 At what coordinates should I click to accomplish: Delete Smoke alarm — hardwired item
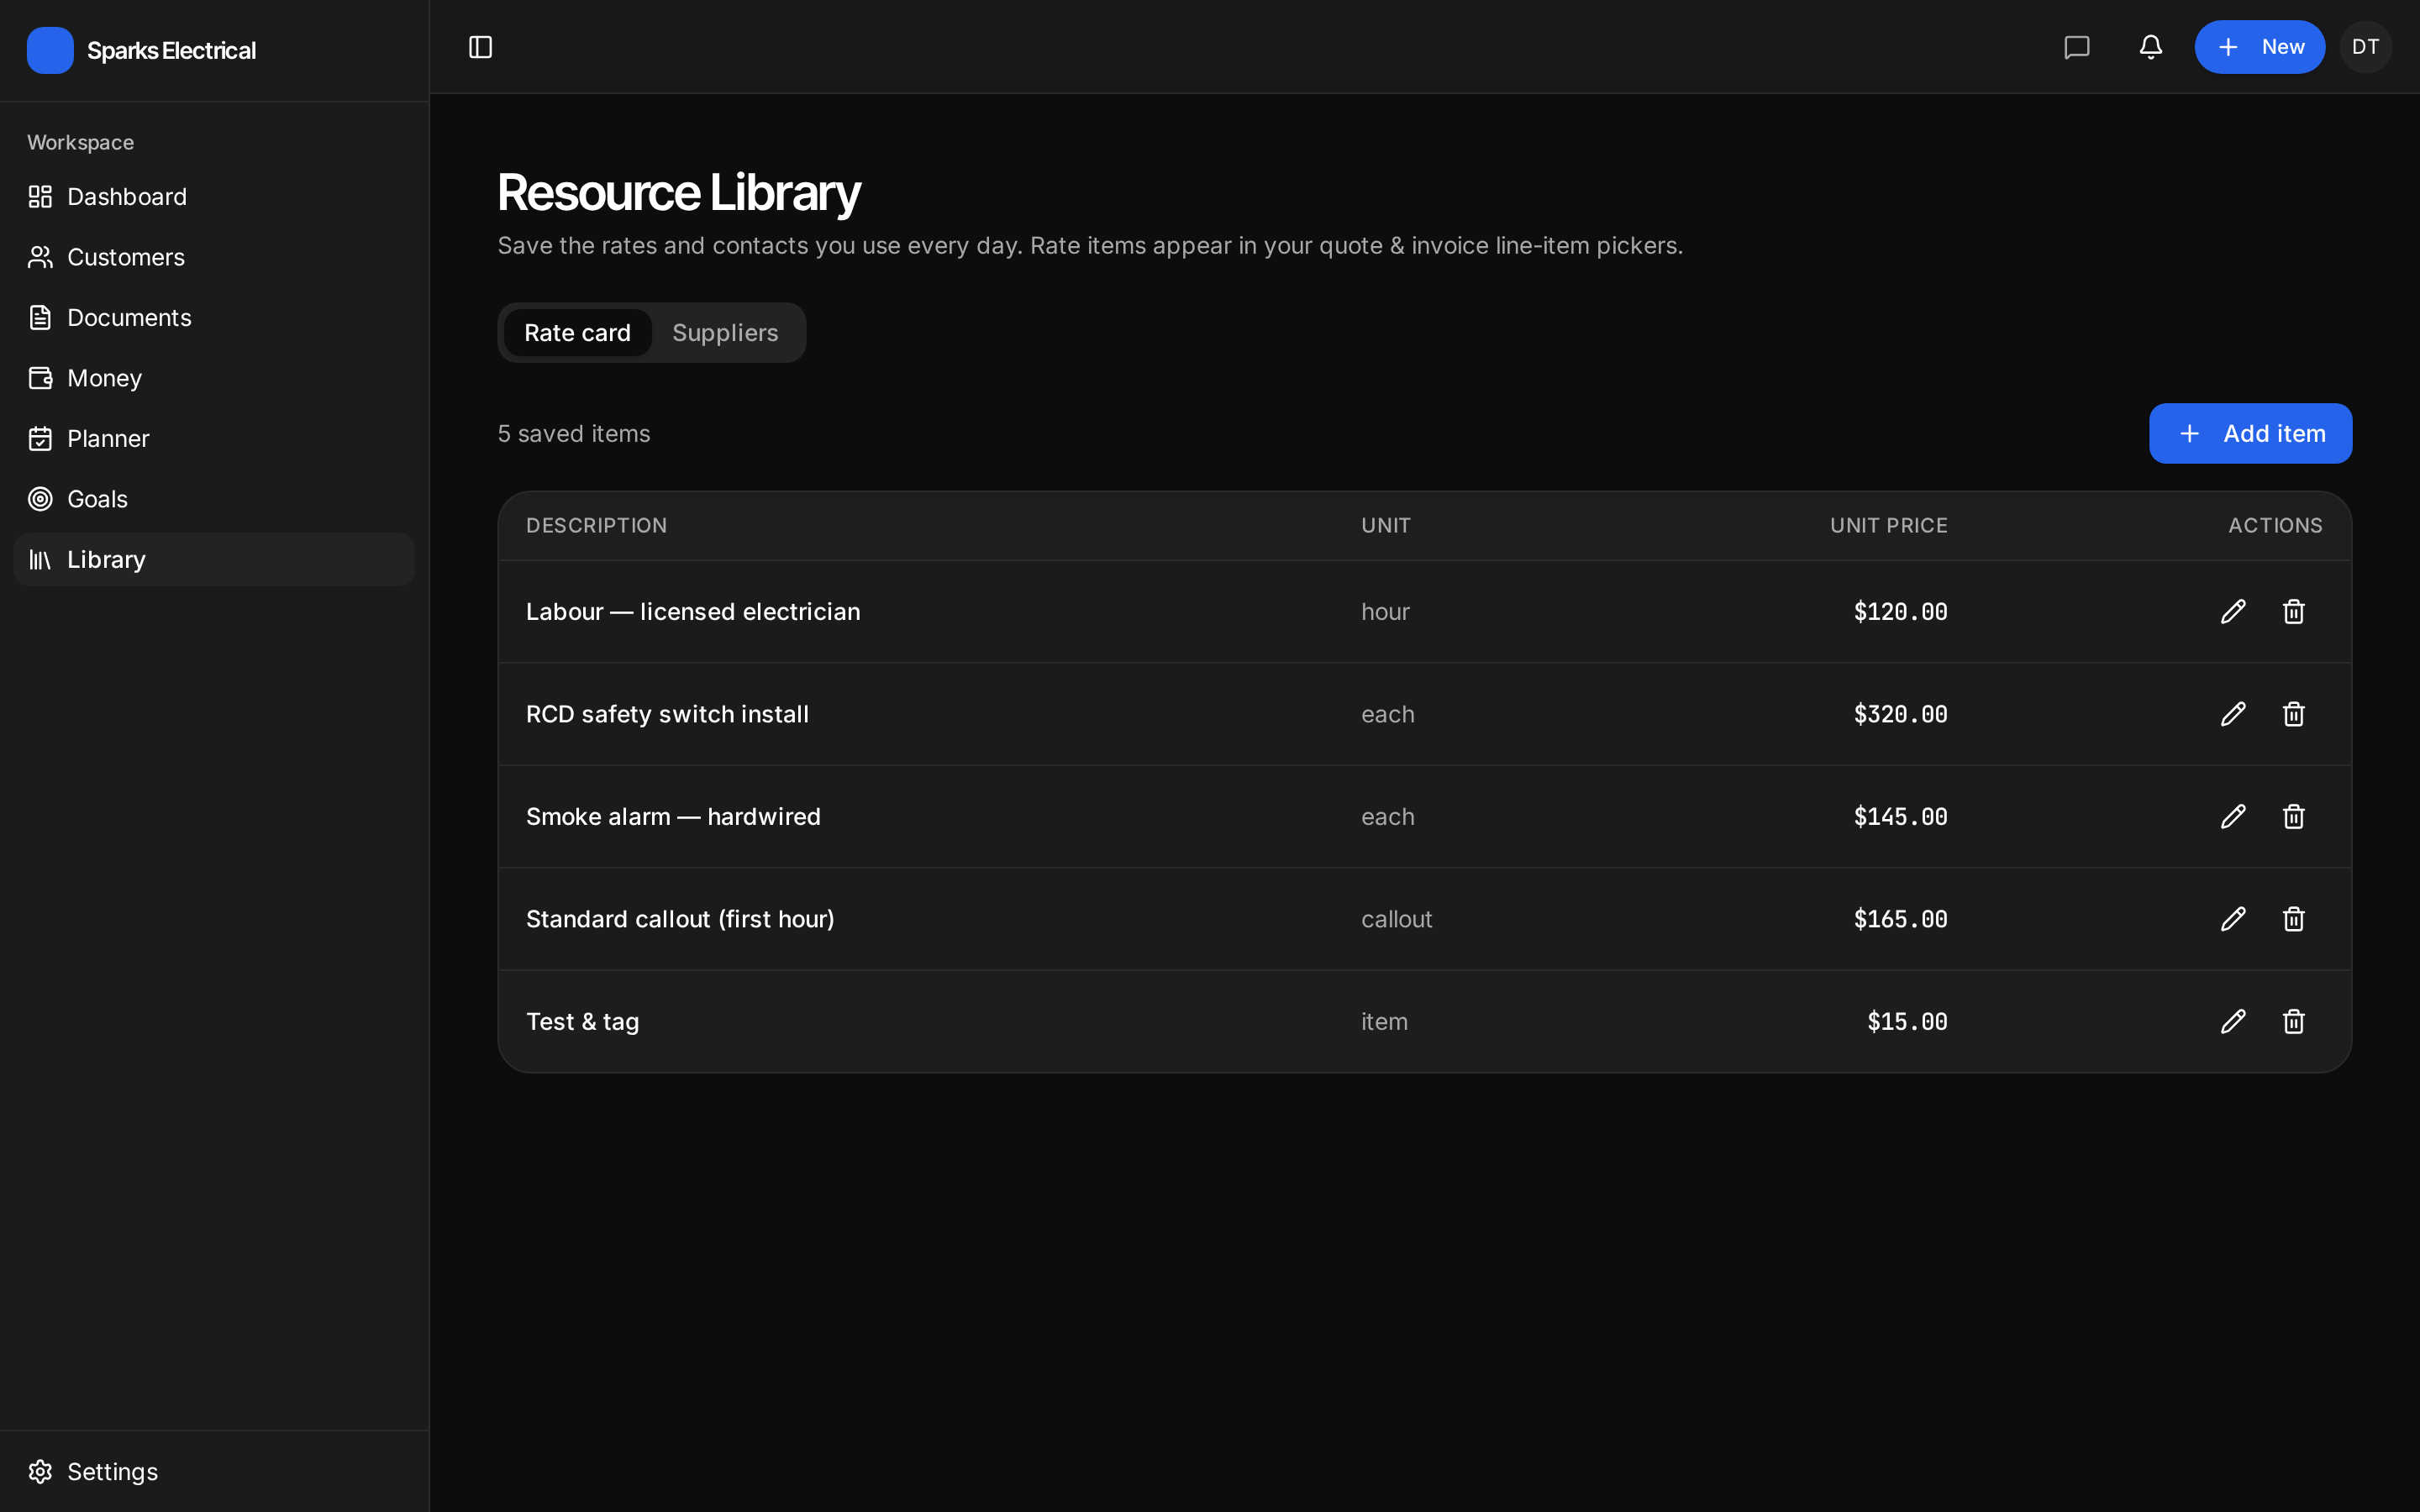pos(2293,816)
